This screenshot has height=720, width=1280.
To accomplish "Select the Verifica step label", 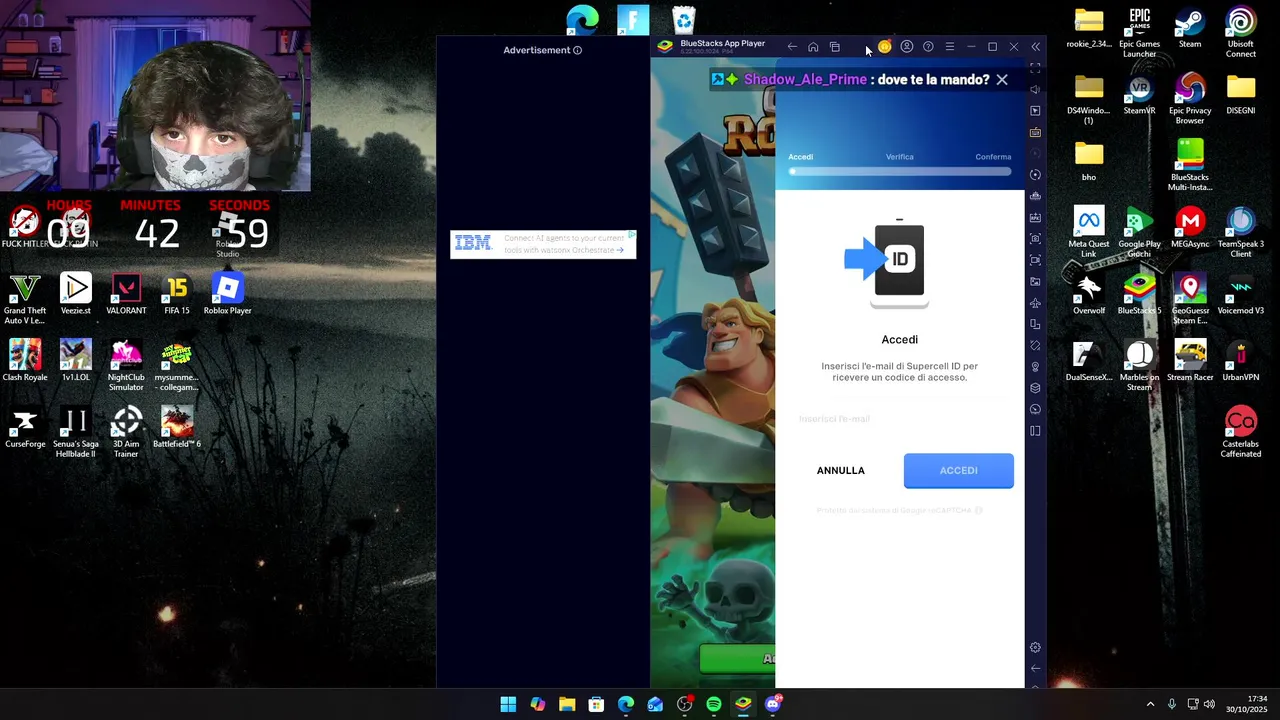I will click(x=899, y=157).
